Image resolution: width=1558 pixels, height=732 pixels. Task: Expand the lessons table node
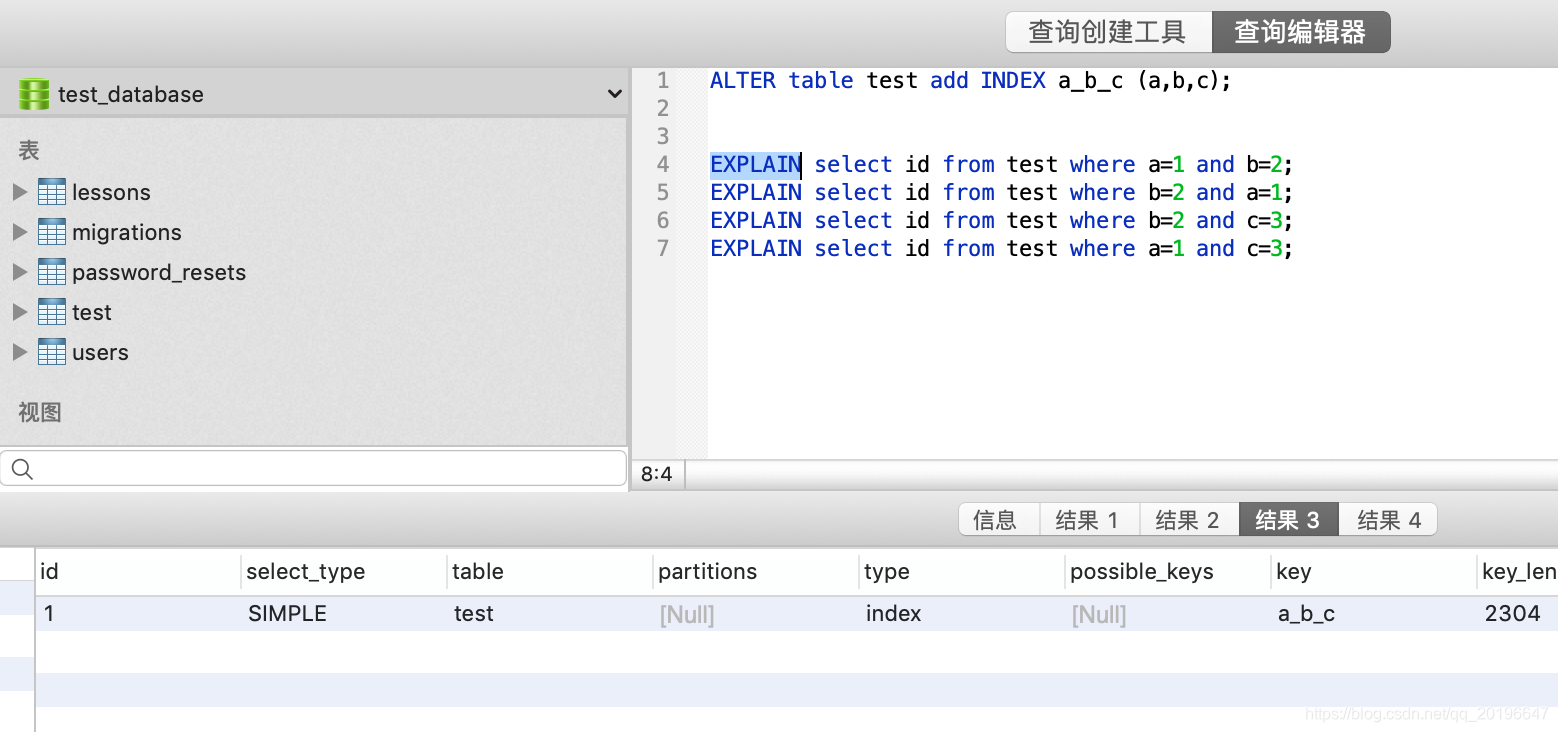19,192
